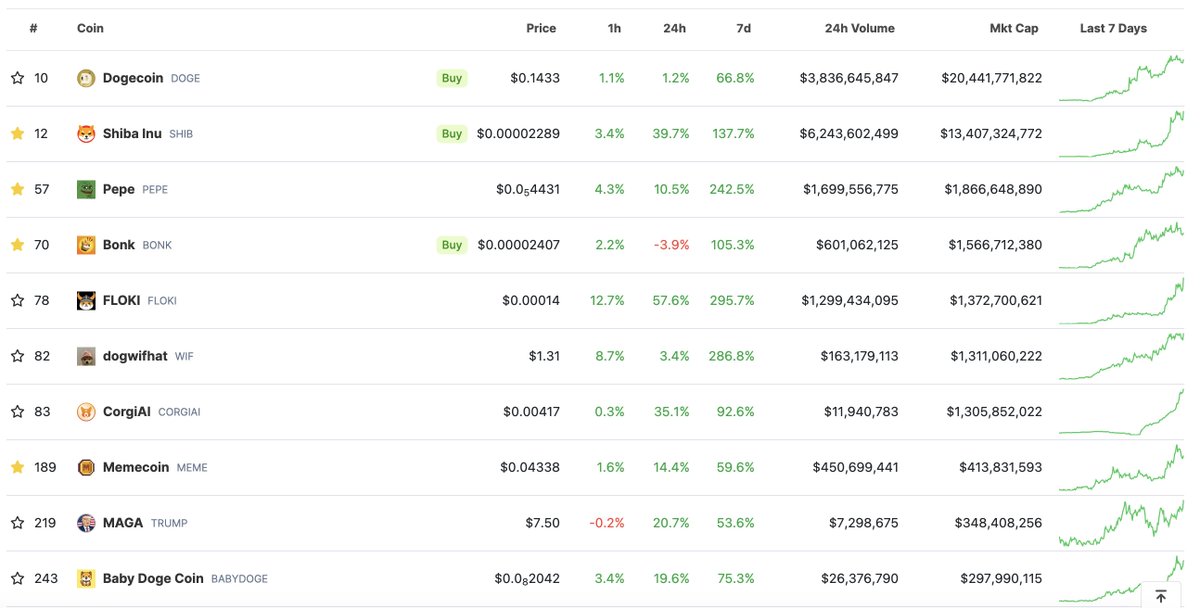Open the Memecoin name link
Screen dimensions: 1200x608
point(136,467)
